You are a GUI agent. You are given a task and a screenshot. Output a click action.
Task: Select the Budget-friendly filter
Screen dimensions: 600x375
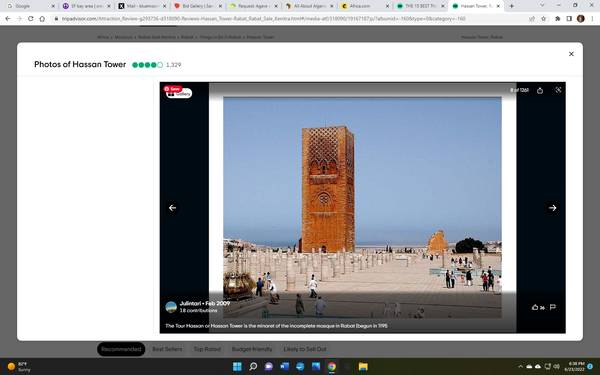[x=252, y=349]
